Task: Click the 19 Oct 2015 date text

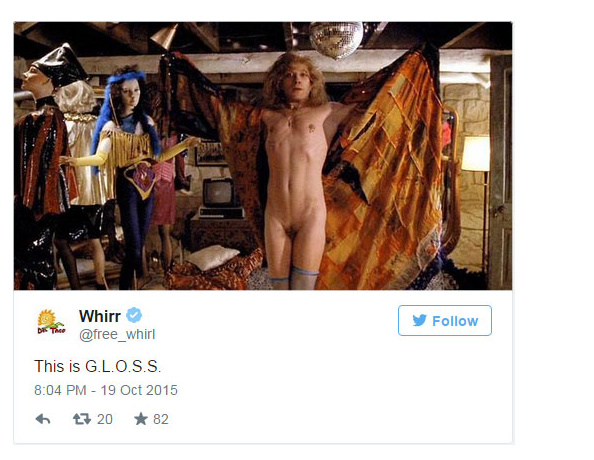Action: tap(139, 390)
